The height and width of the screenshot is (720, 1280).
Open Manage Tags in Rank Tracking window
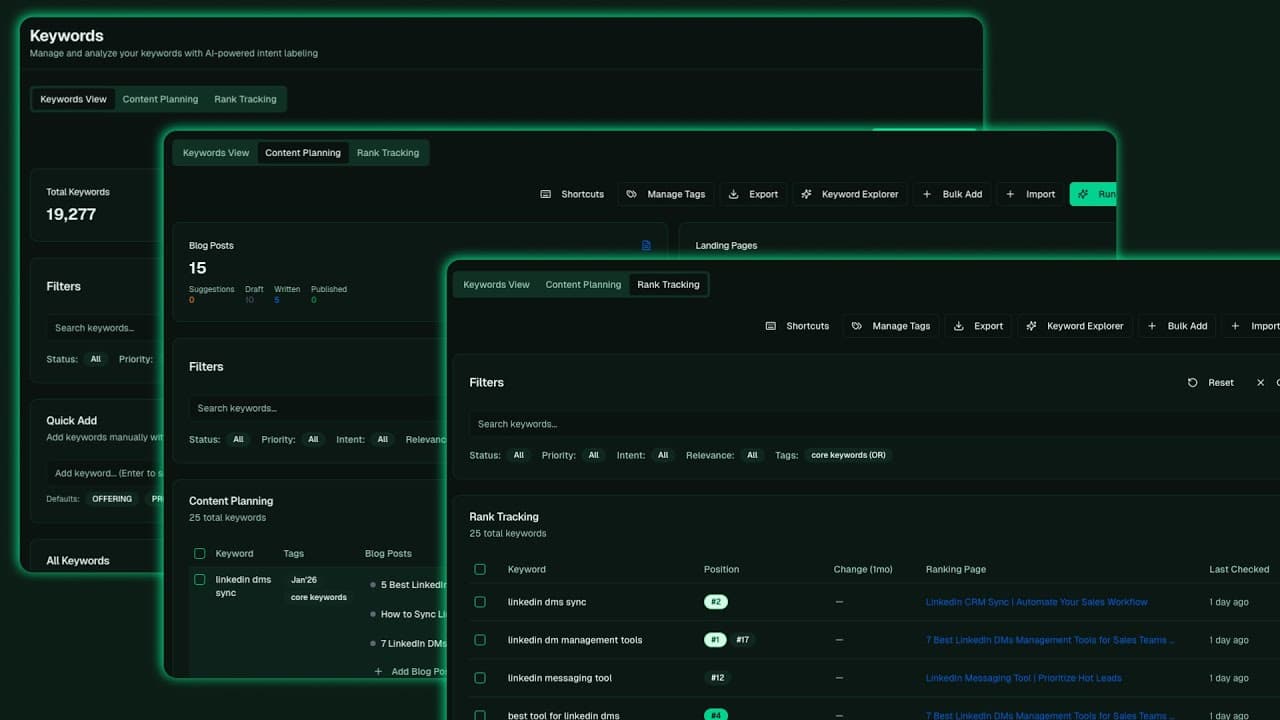[x=891, y=326]
